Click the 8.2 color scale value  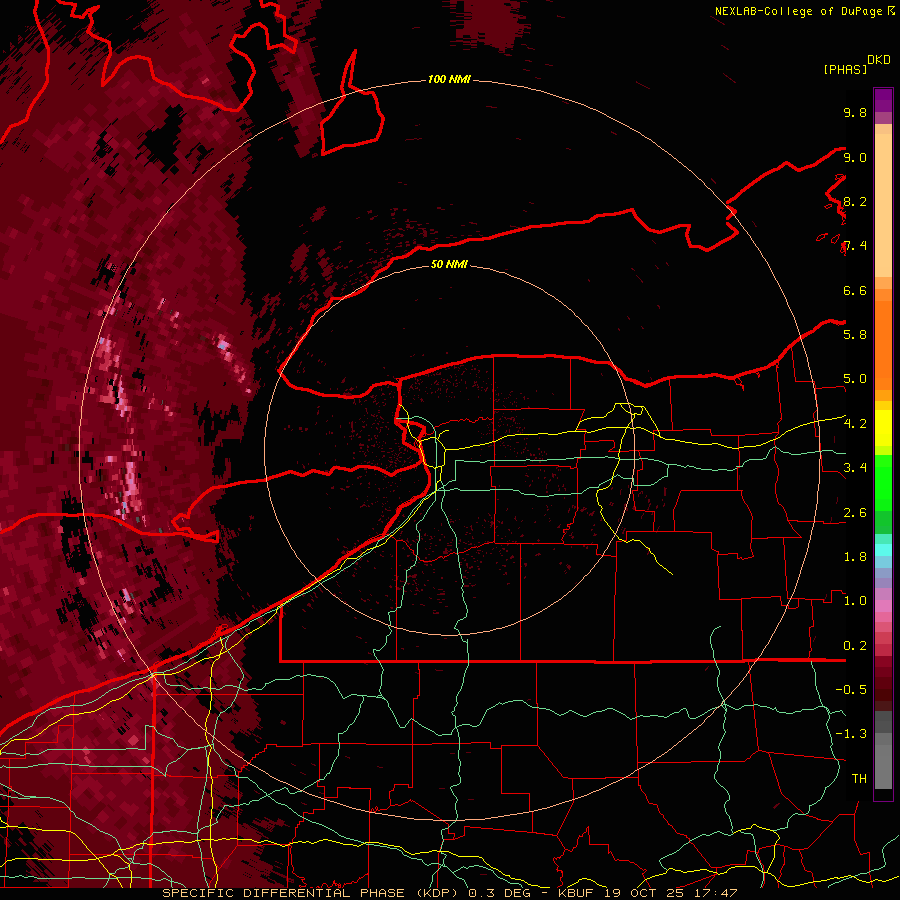[x=855, y=201]
